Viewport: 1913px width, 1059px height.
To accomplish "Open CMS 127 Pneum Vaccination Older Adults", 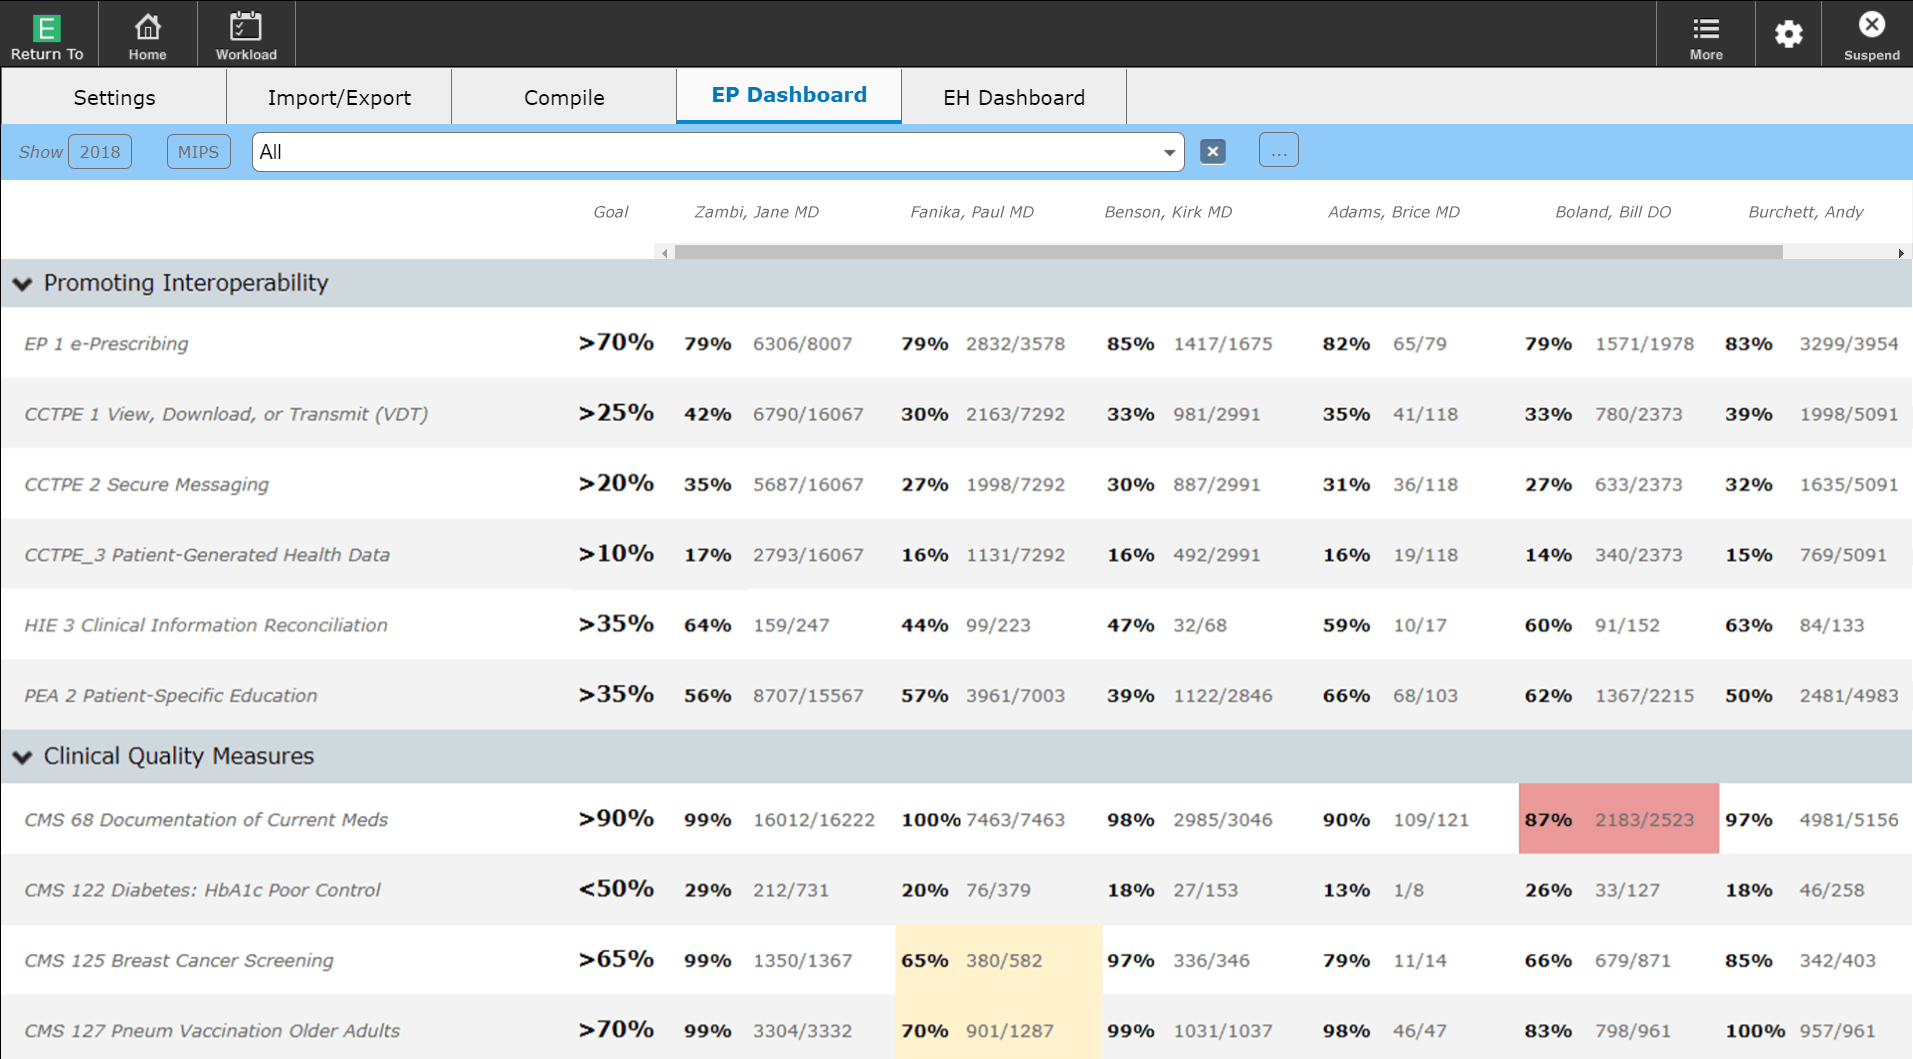I will (x=212, y=1031).
